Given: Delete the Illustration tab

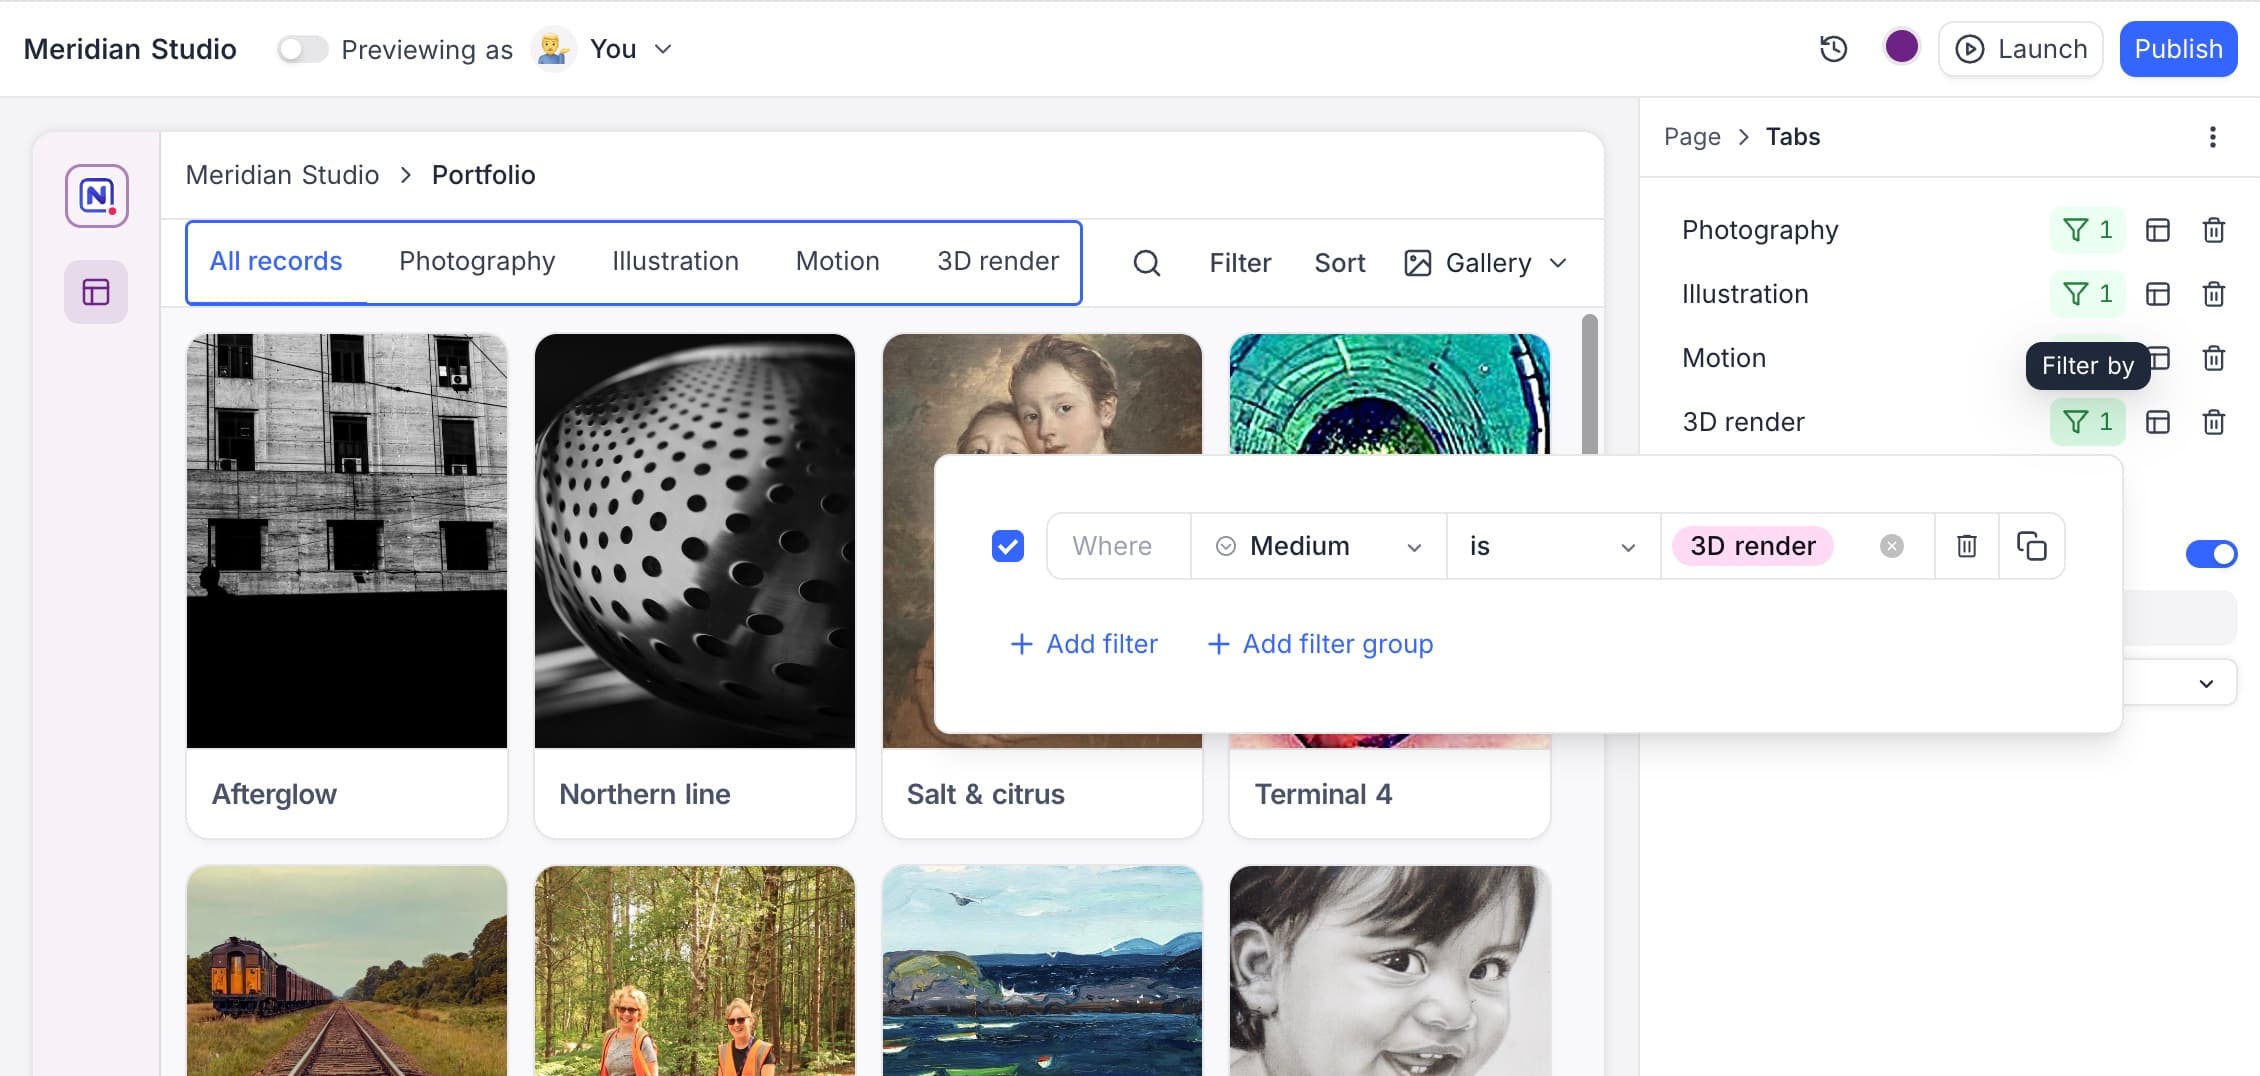Looking at the screenshot, I should click(2214, 294).
